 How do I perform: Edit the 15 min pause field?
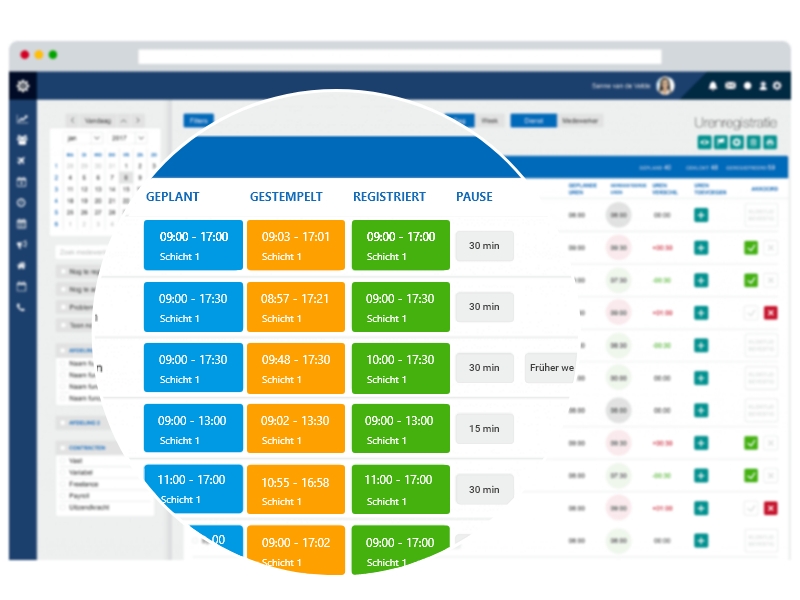coord(484,429)
